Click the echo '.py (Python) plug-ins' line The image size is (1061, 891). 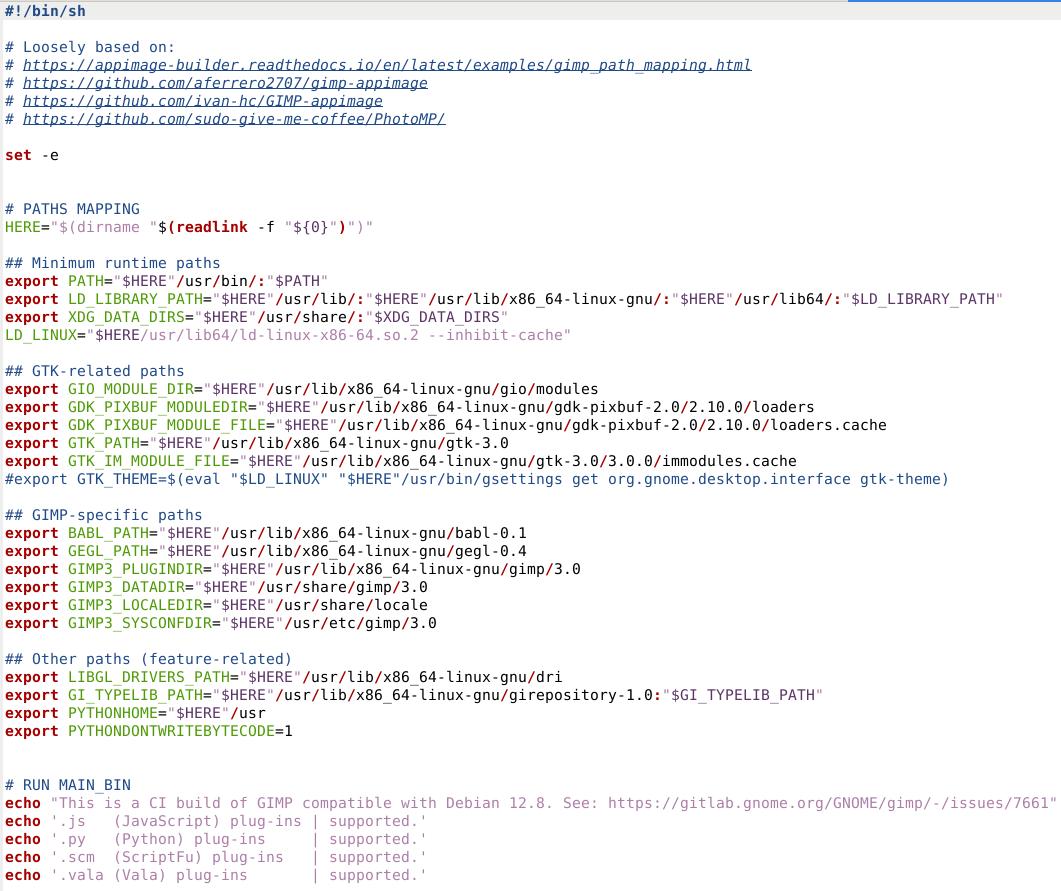(x=215, y=839)
